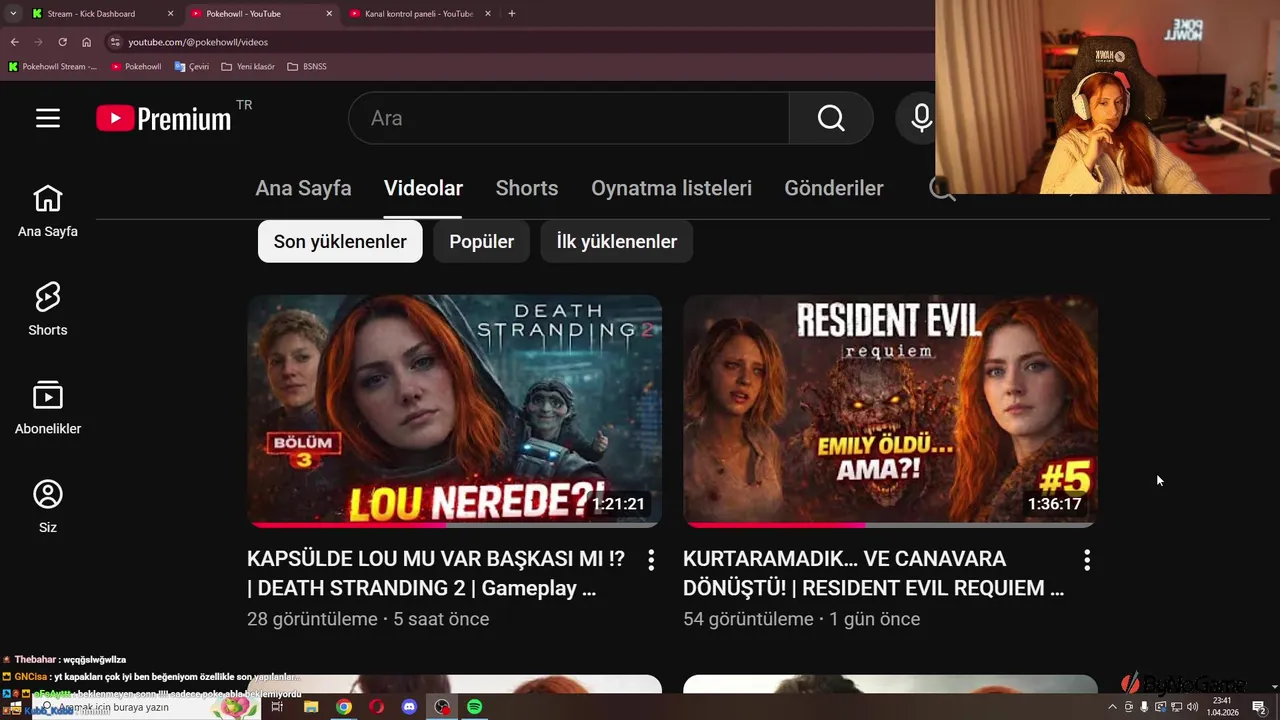Screen dimensions: 1280x720
Task: View site information icon in address bar
Action: pyautogui.click(x=115, y=42)
